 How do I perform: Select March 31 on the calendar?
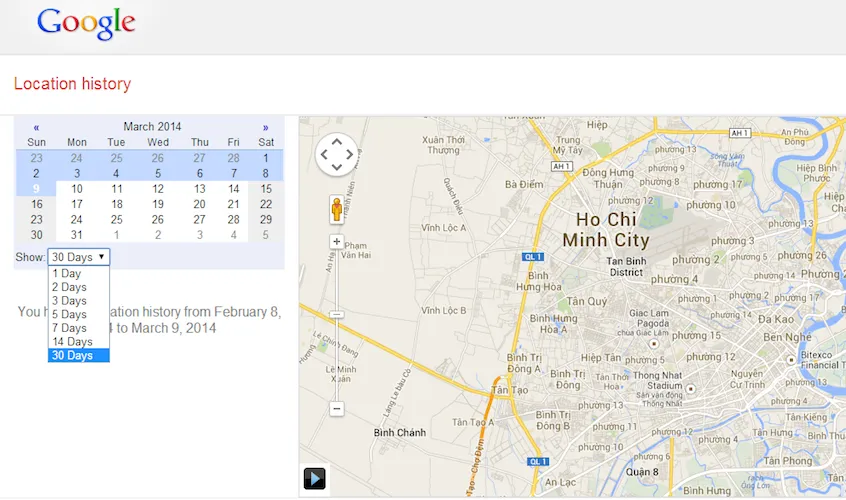[x=76, y=235]
